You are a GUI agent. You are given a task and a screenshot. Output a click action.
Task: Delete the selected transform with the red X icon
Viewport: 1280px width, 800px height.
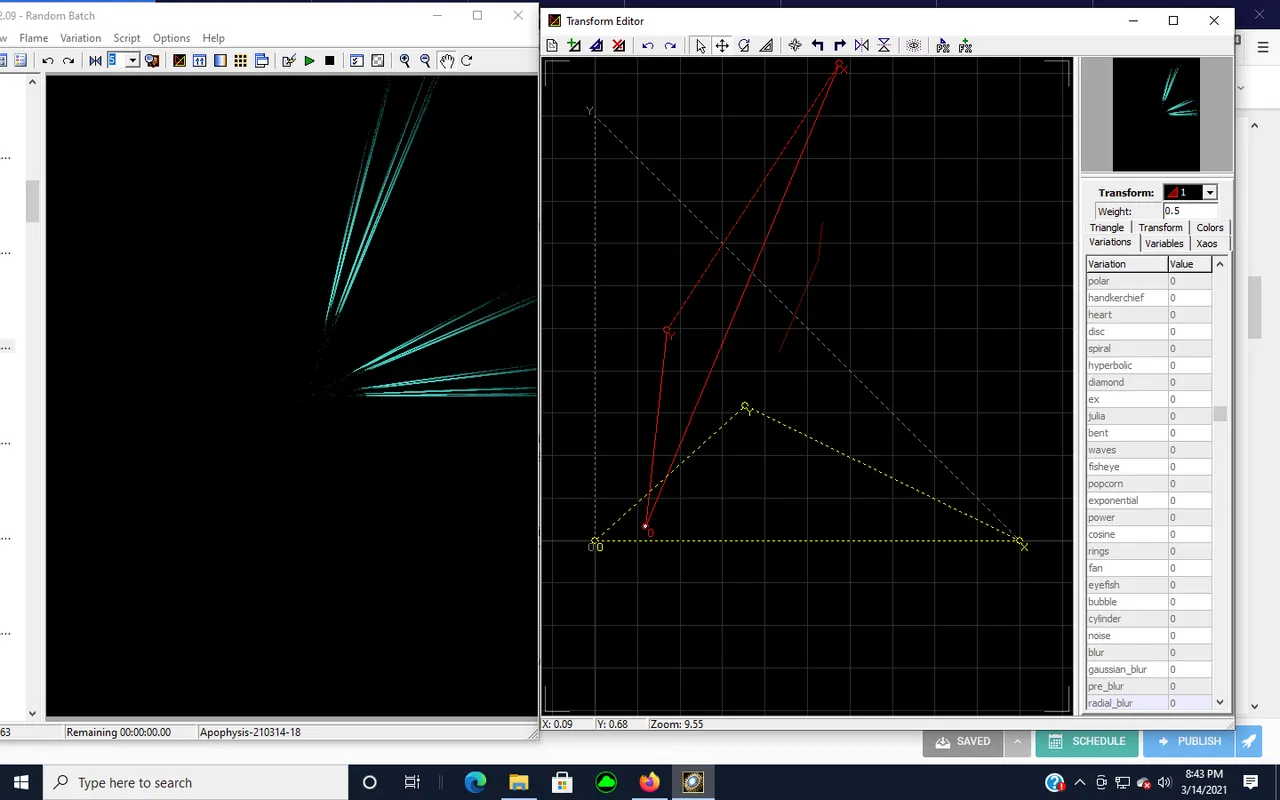coord(619,46)
